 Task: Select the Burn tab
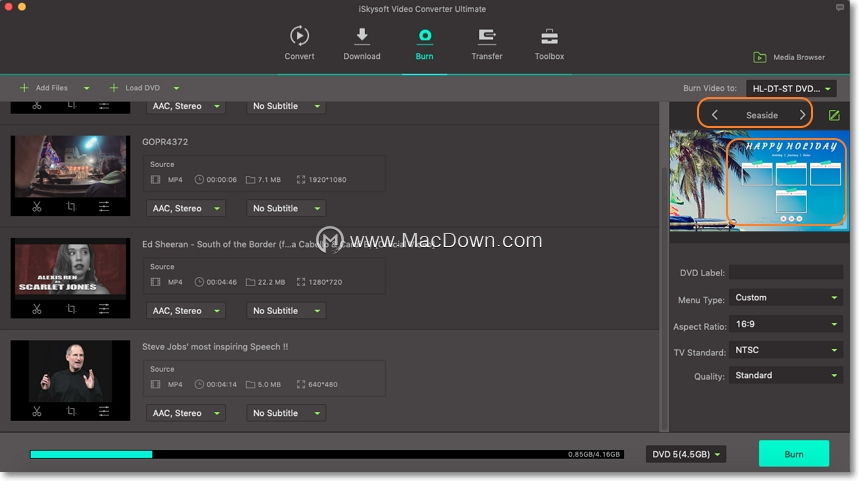[424, 43]
